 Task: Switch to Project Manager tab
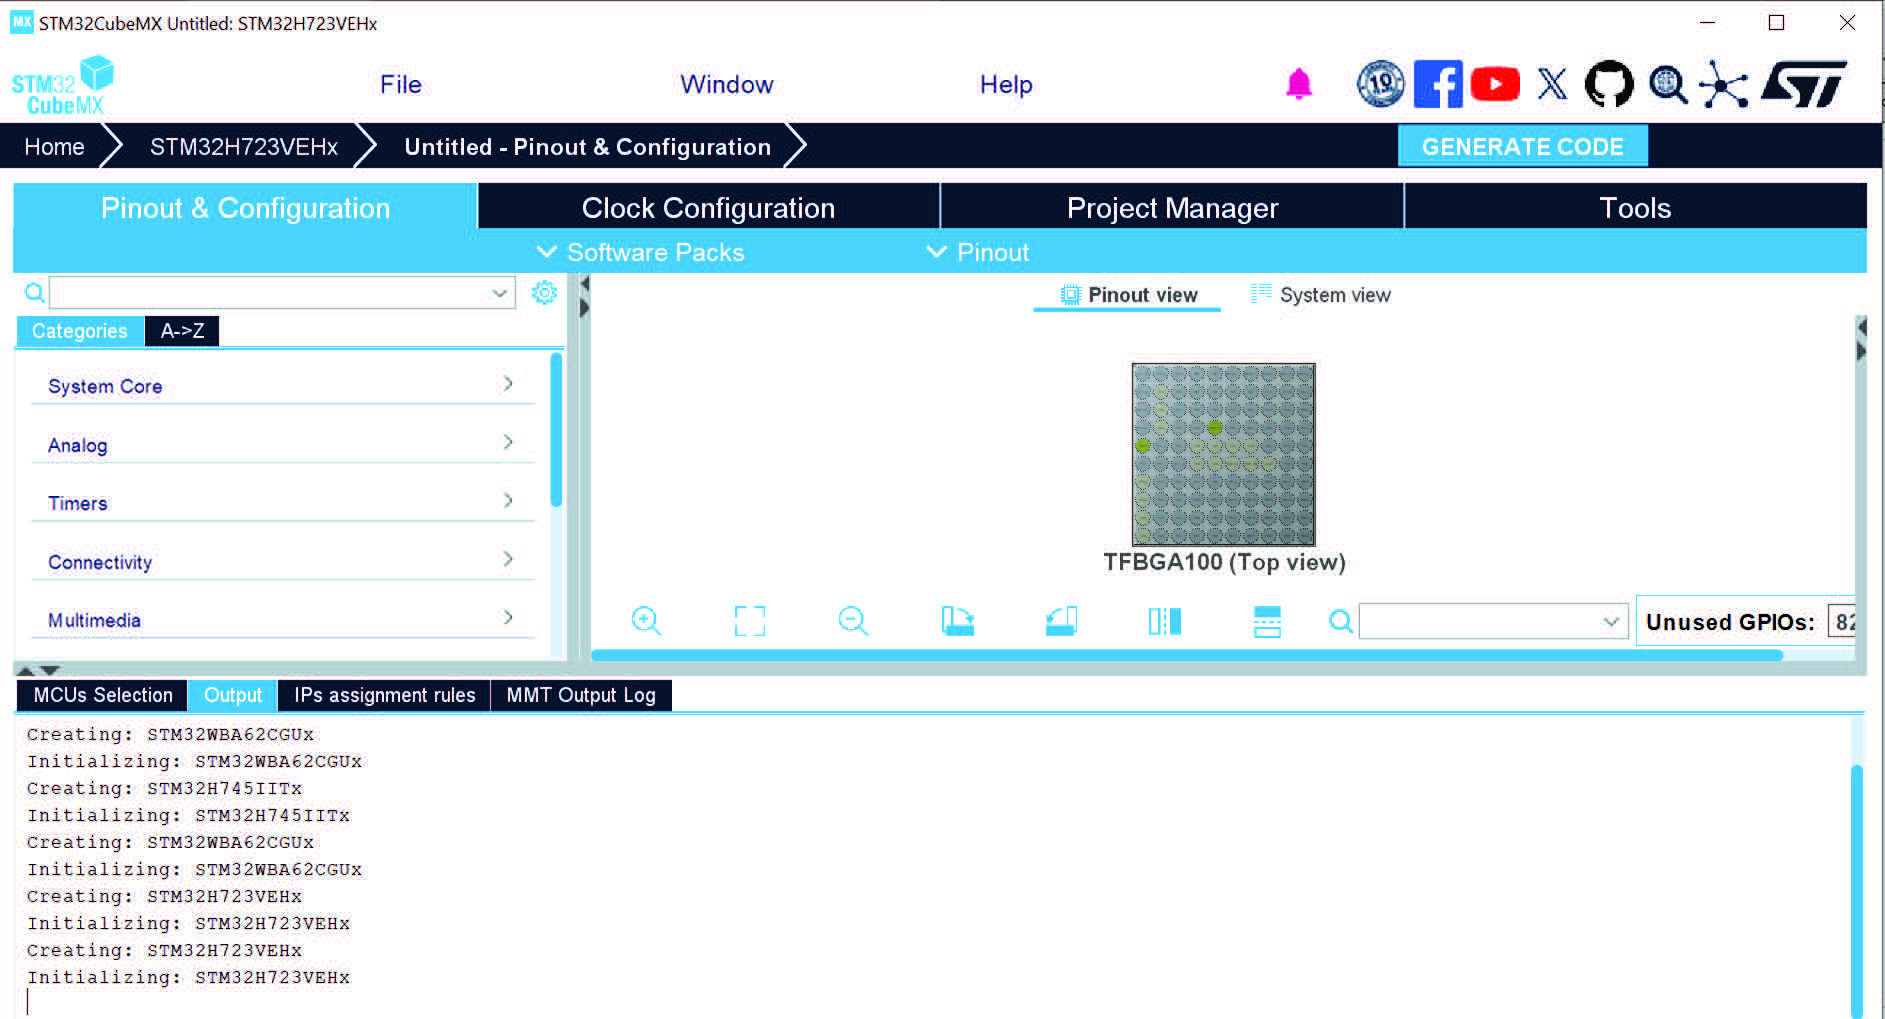pyautogui.click(x=1172, y=207)
